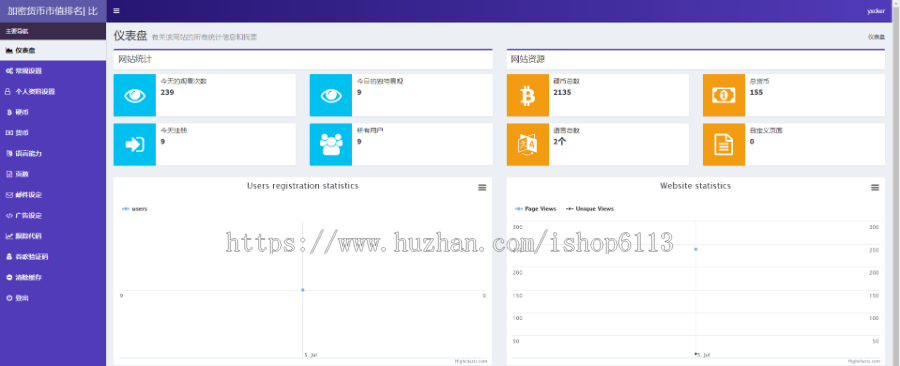Click the users group icon tile
900x366 pixels.
[x=331, y=145]
